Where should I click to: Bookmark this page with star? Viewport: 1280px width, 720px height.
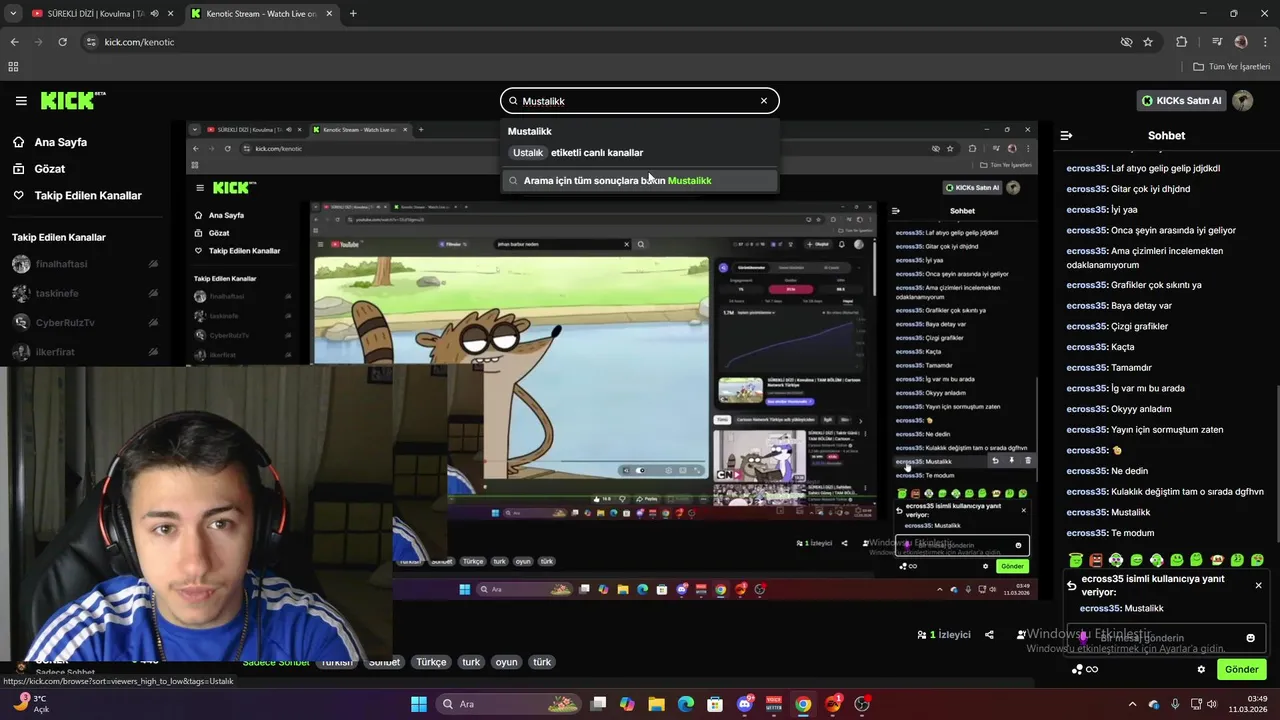click(1148, 42)
